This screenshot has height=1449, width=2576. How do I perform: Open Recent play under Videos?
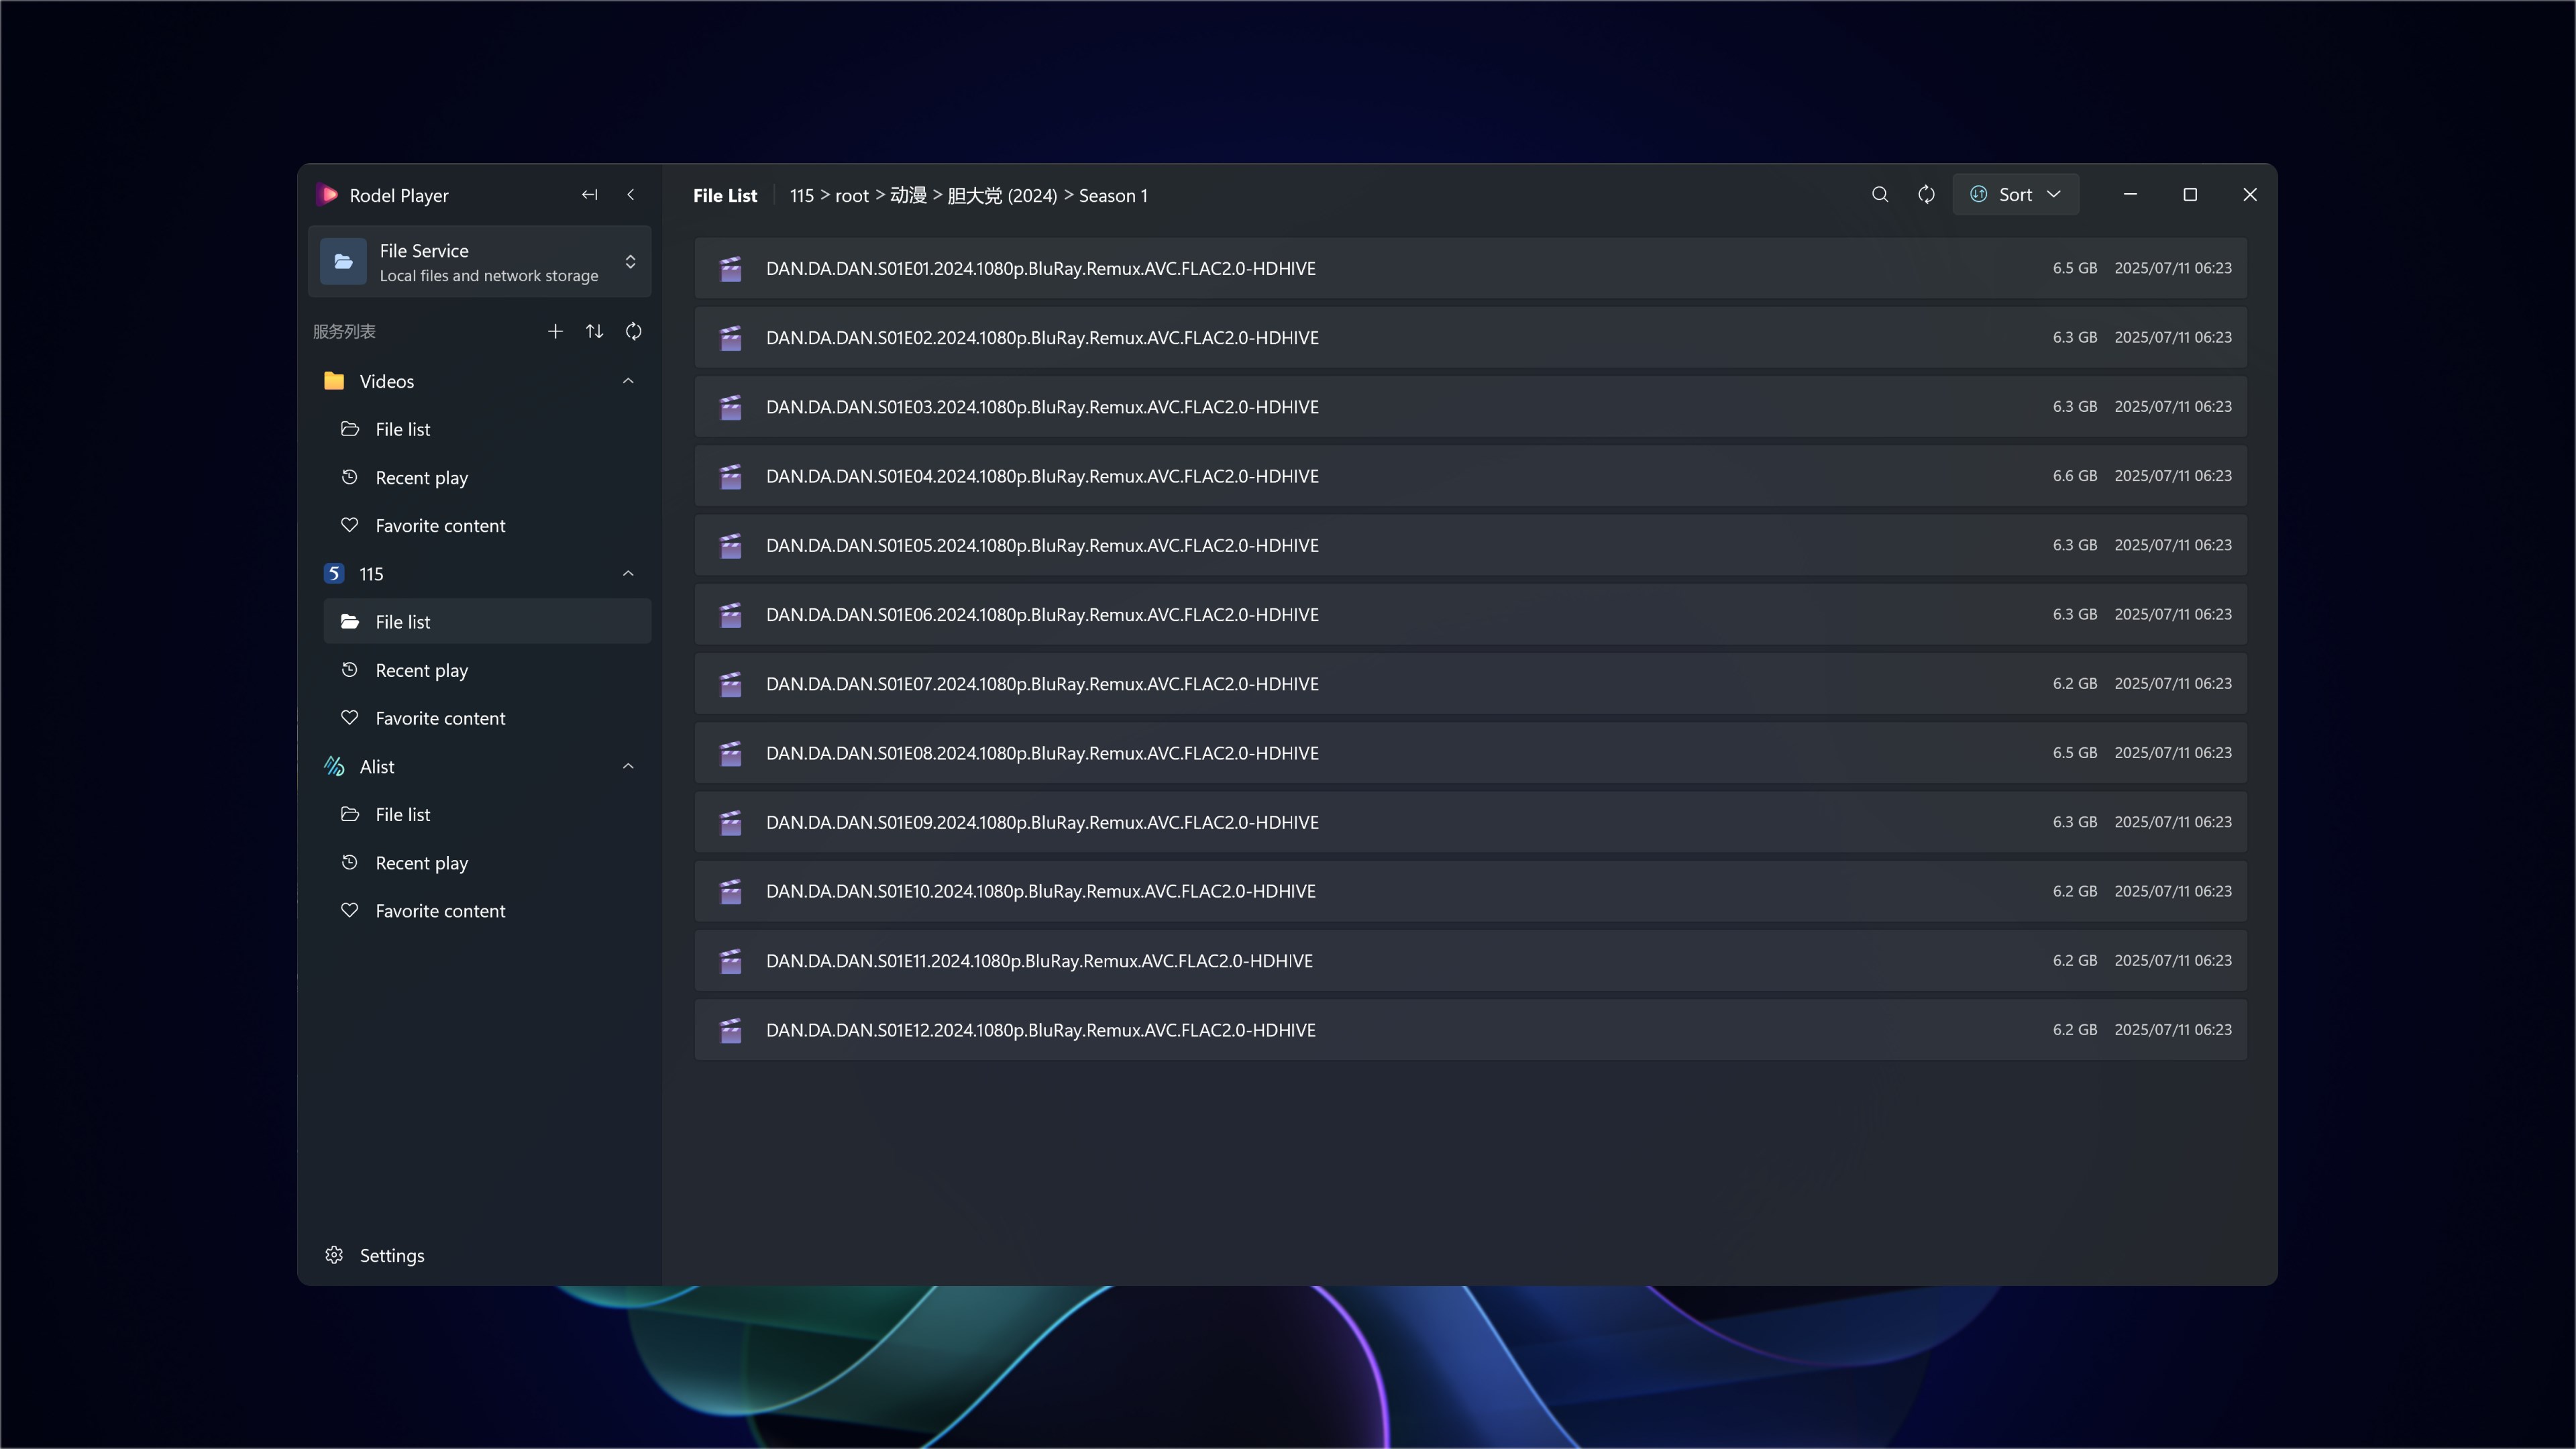click(x=488, y=477)
